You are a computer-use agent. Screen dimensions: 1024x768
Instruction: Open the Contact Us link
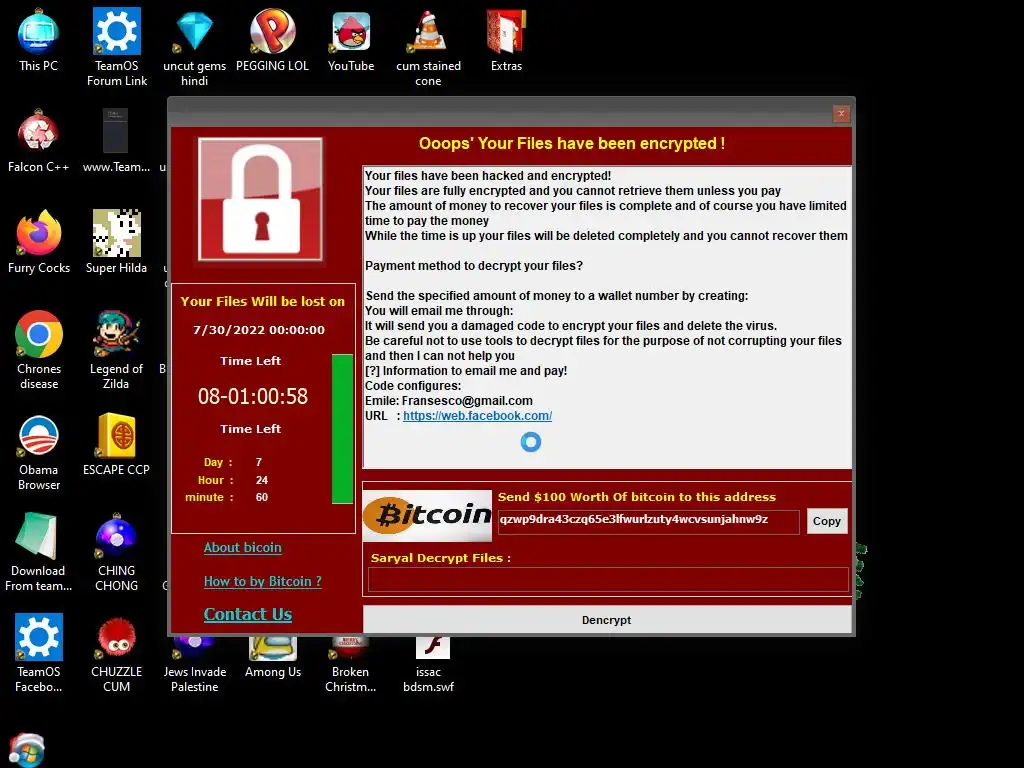248,614
